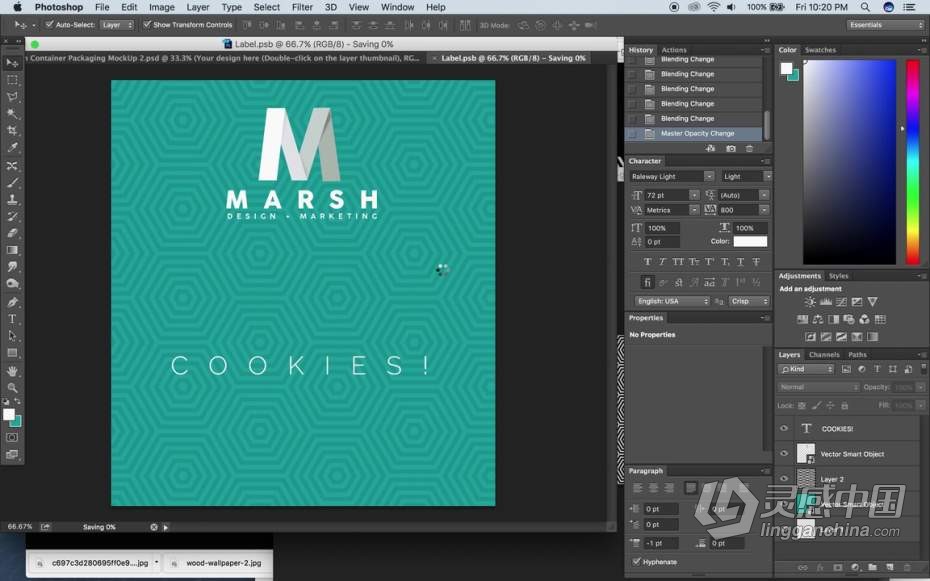Viewport: 930px width, 581px height.
Task: Switch to Actions tab
Action: pos(674,50)
